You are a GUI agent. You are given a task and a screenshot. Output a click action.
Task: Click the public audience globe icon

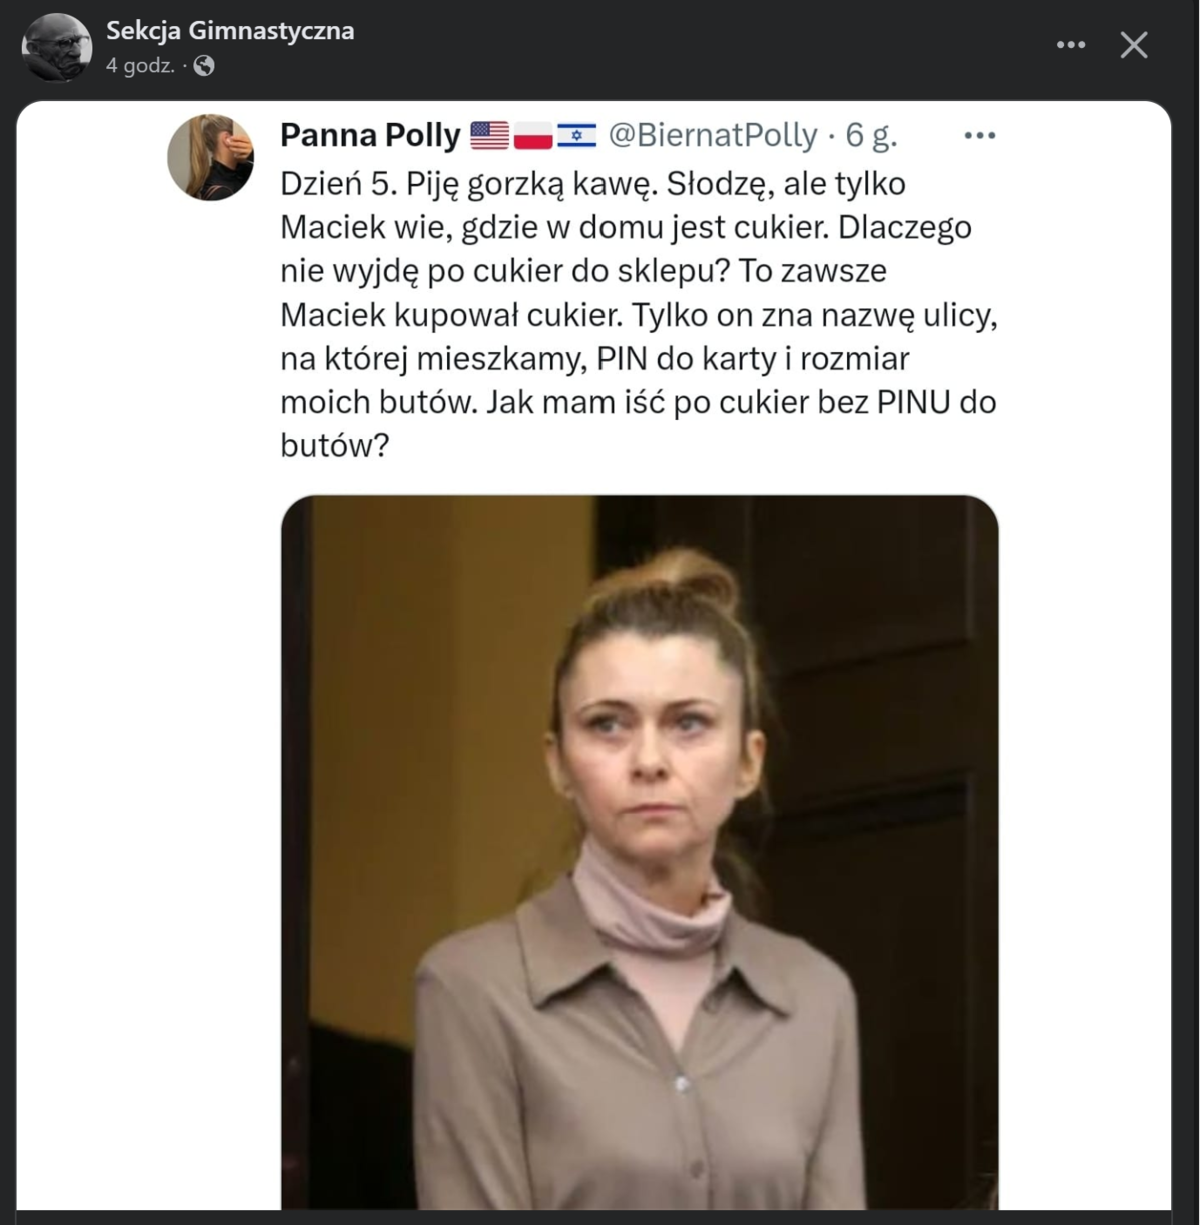[204, 66]
